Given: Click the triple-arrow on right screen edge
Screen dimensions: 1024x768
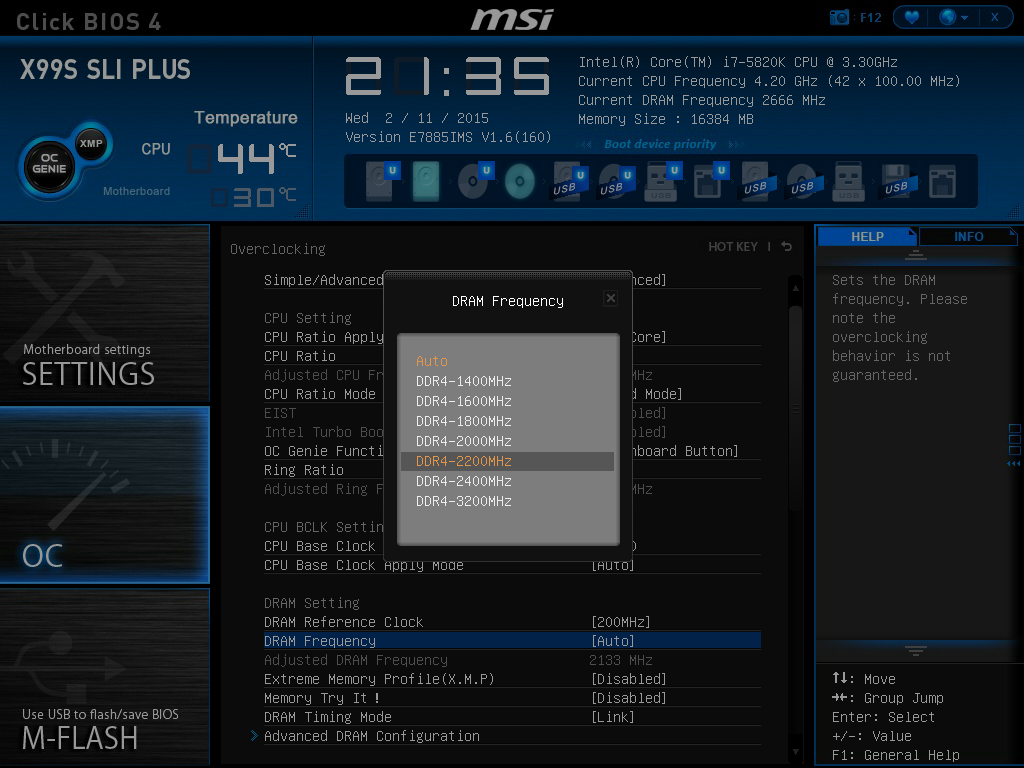Looking at the screenshot, I should [1014, 464].
